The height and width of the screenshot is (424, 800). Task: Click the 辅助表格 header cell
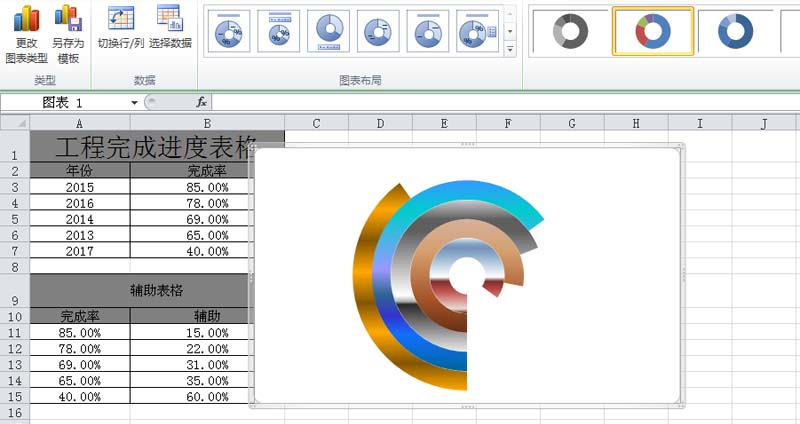click(x=140, y=290)
